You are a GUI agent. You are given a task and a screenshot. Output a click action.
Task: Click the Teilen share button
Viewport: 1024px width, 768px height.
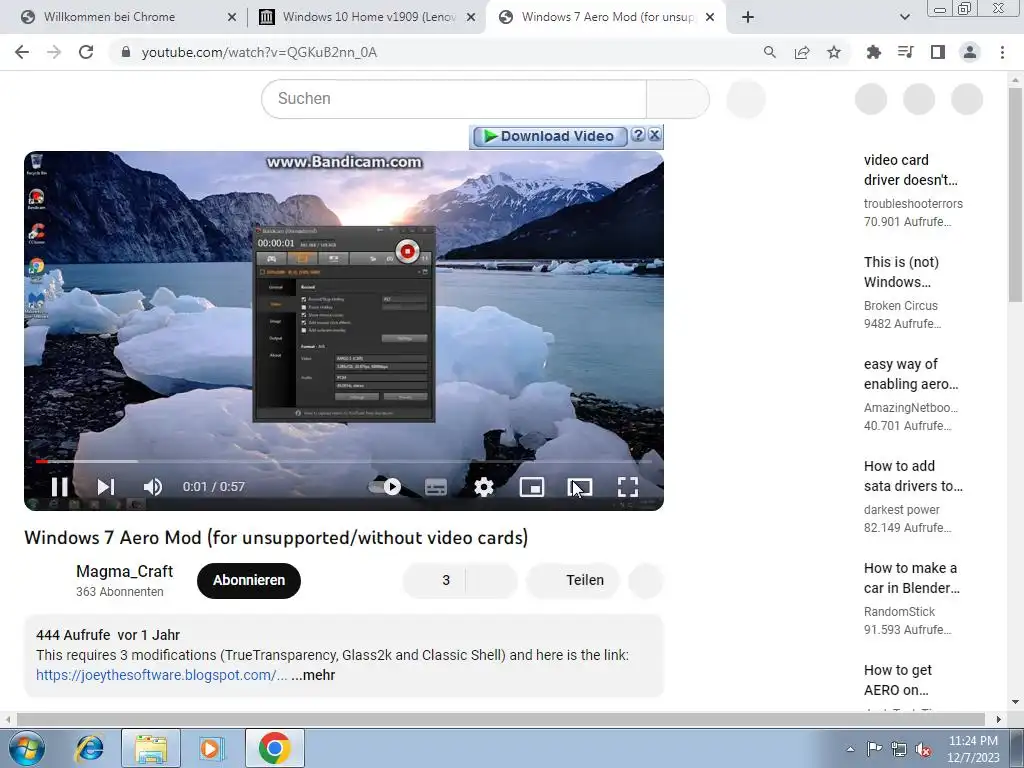pyautogui.click(x=573, y=580)
